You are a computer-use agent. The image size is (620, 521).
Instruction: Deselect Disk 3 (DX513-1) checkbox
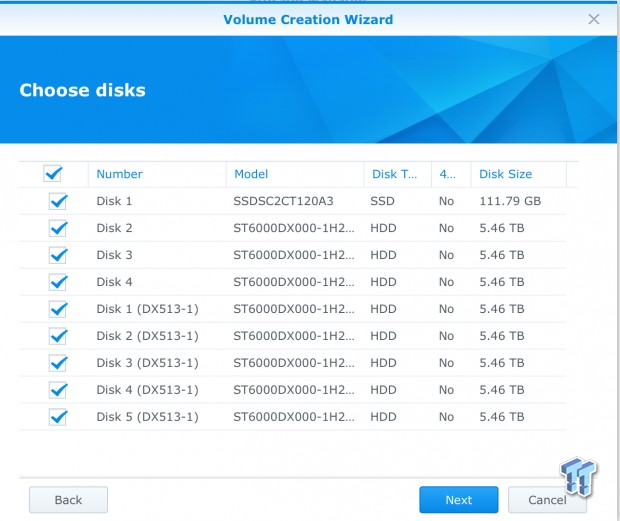[x=58, y=363]
